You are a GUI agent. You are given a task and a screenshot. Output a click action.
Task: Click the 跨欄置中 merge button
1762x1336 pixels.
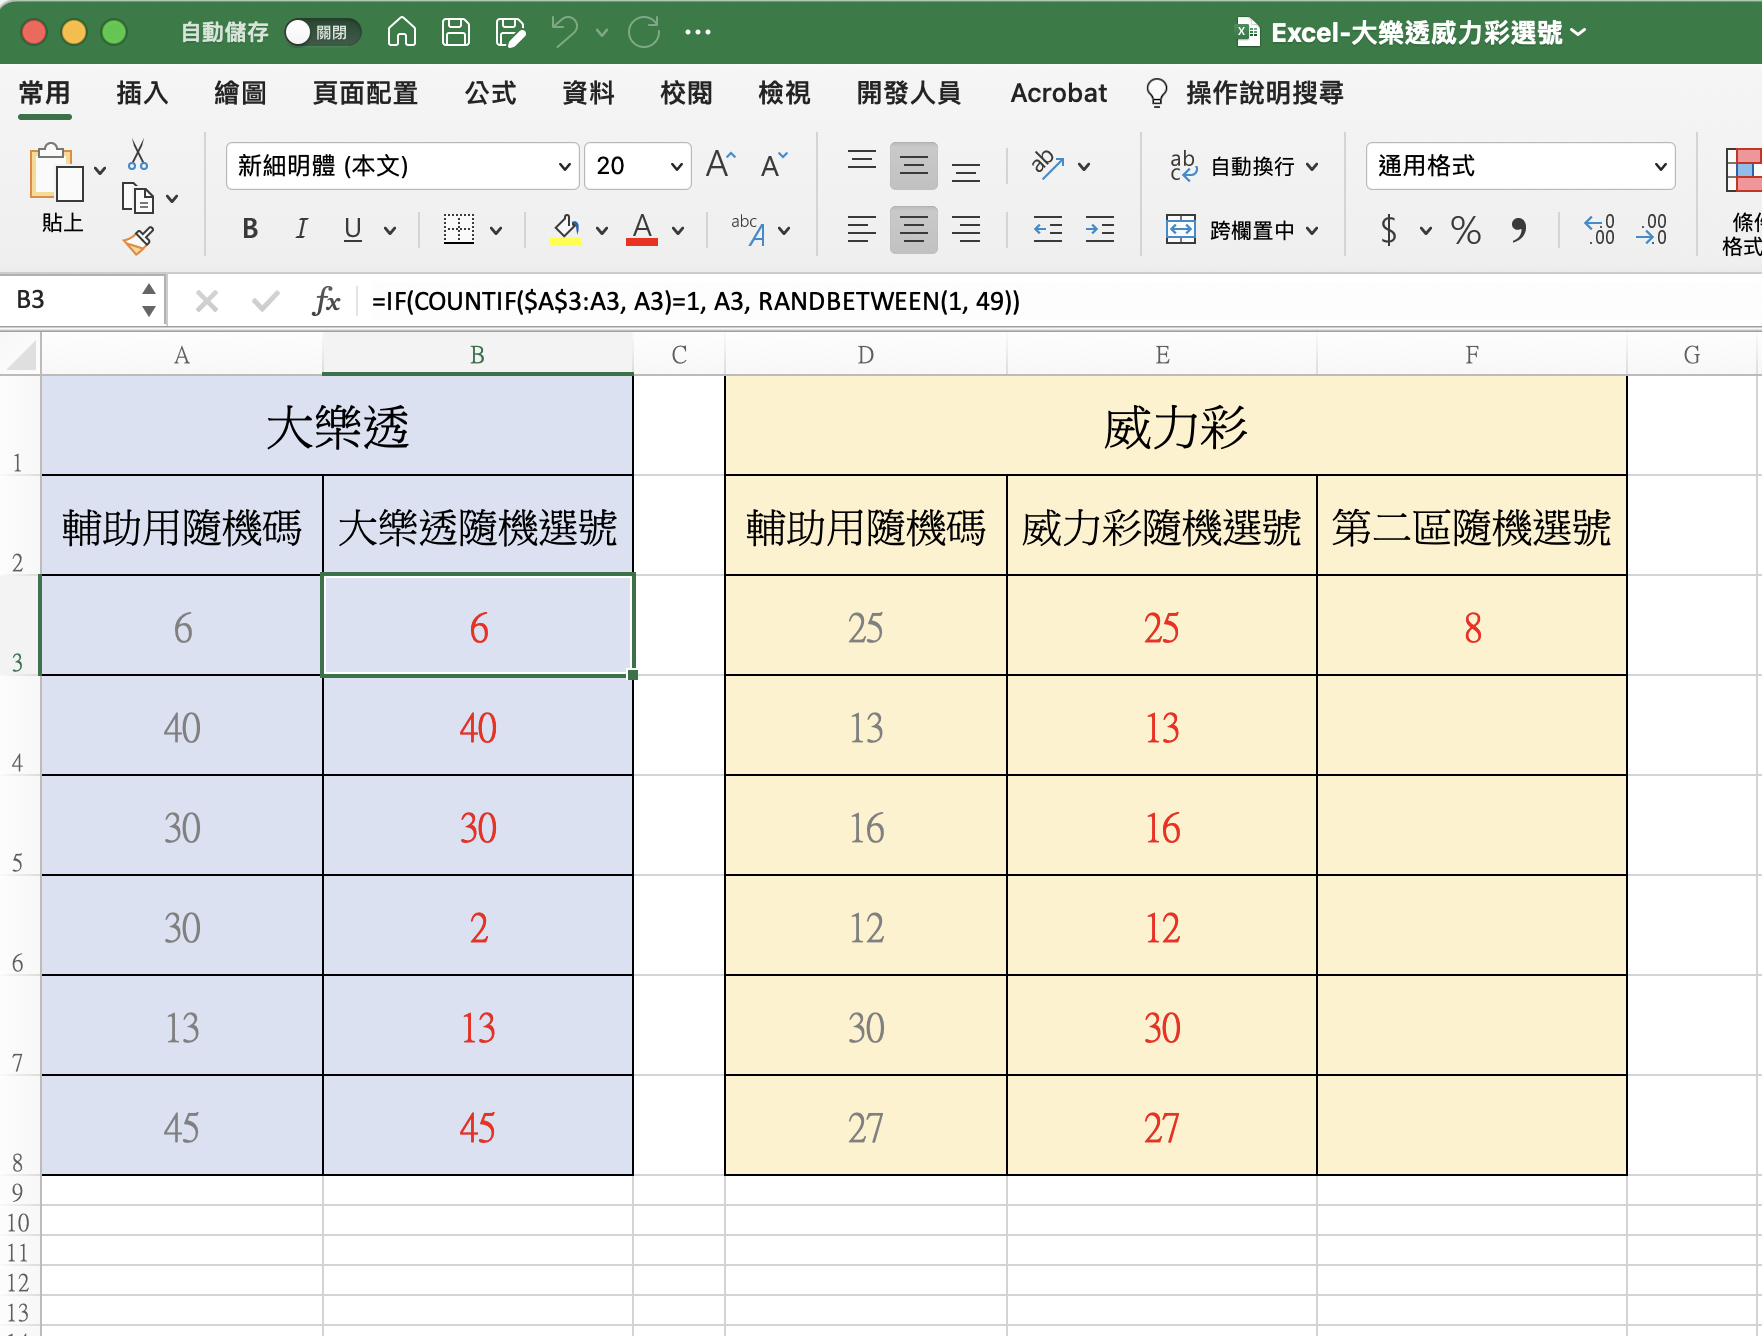point(1241,230)
